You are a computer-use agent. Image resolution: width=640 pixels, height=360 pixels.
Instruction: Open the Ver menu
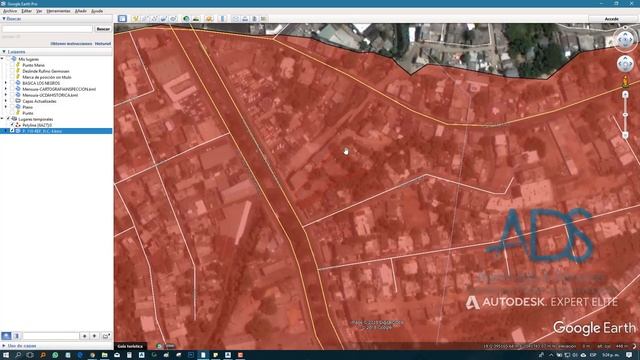(39, 11)
